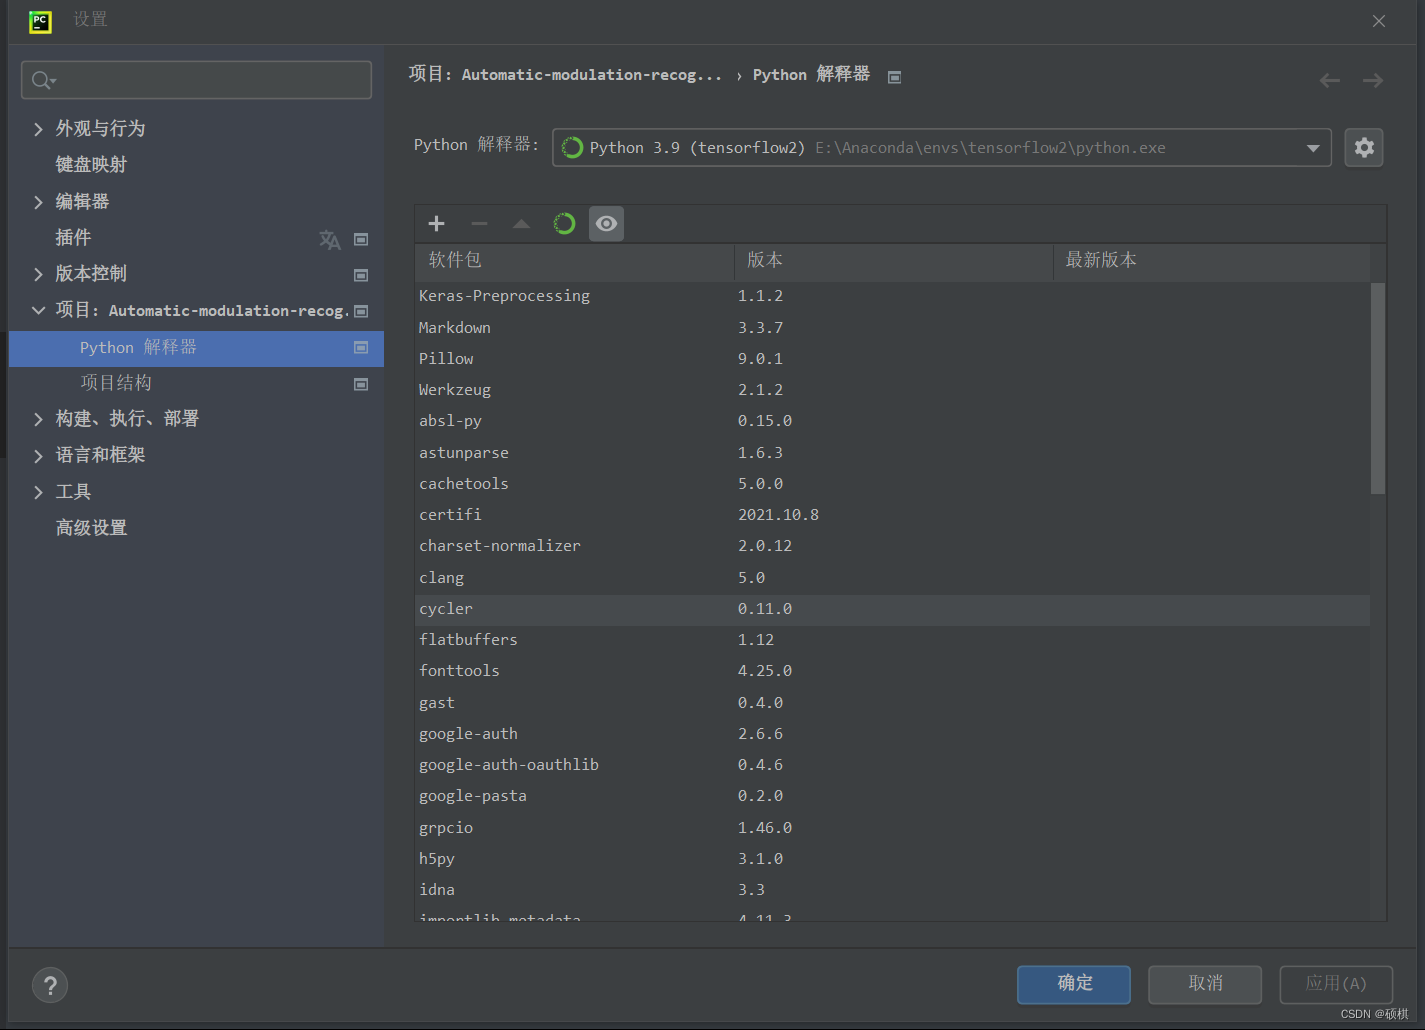Click the 应用(A) button

(1336, 984)
